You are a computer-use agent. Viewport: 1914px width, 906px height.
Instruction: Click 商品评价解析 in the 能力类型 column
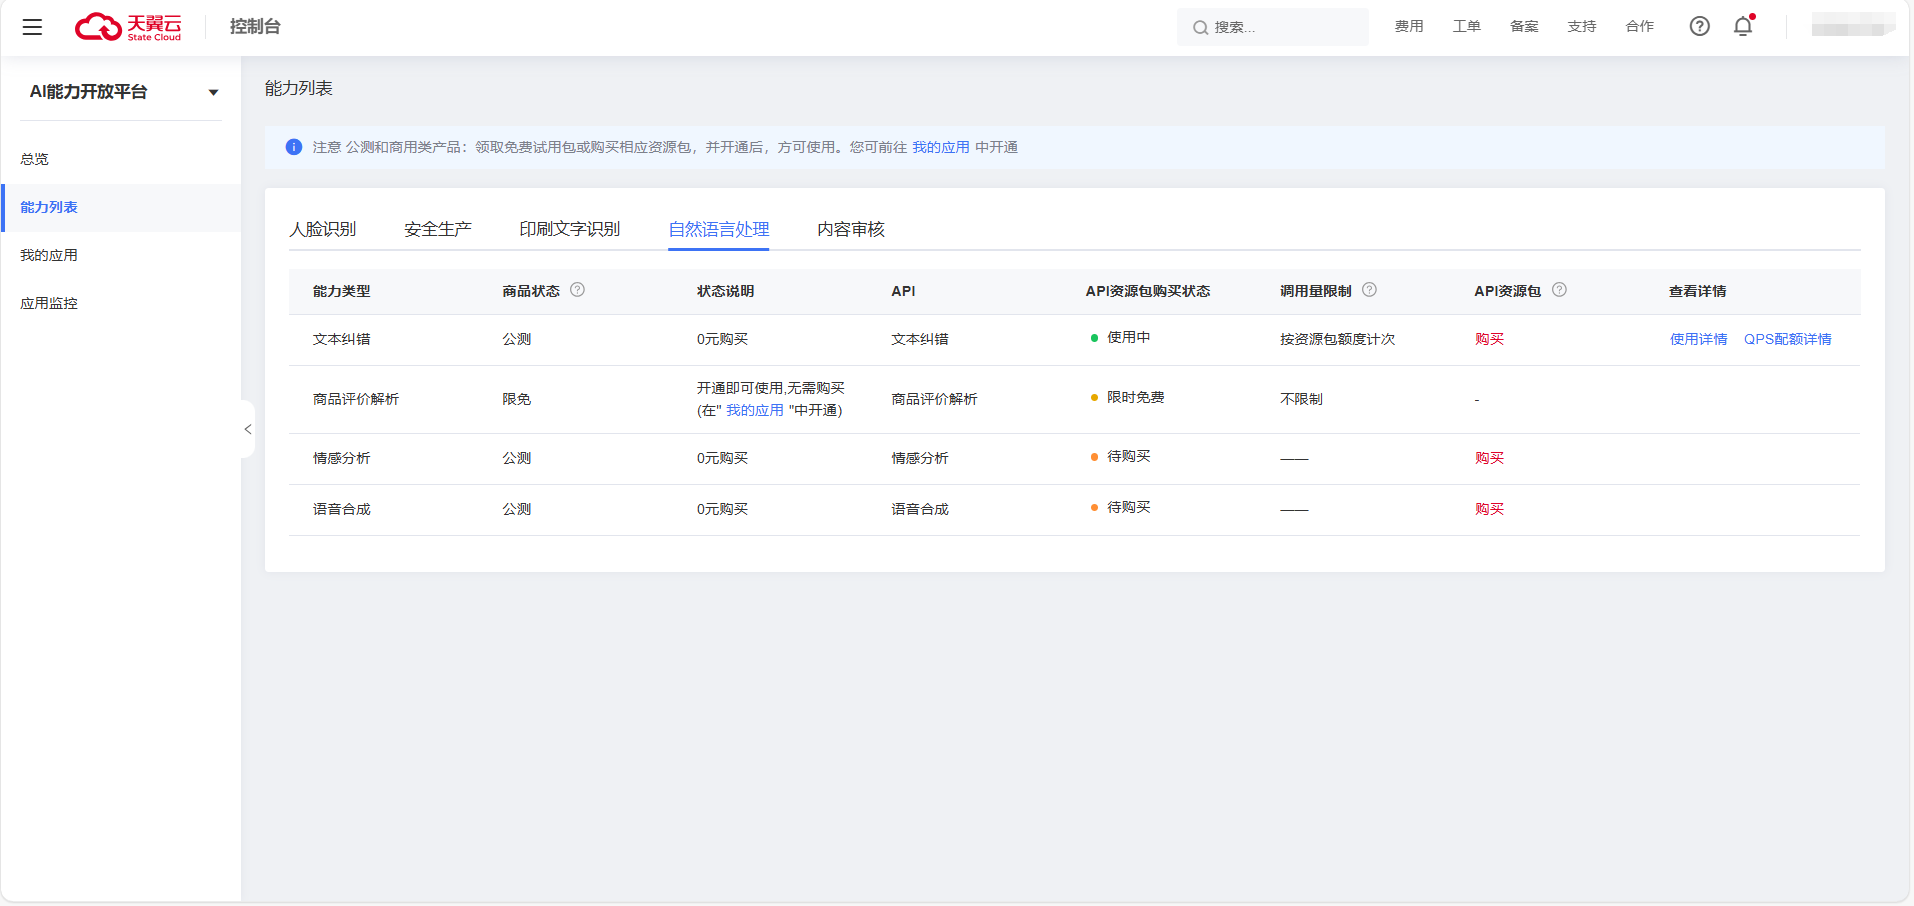[x=356, y=399]
